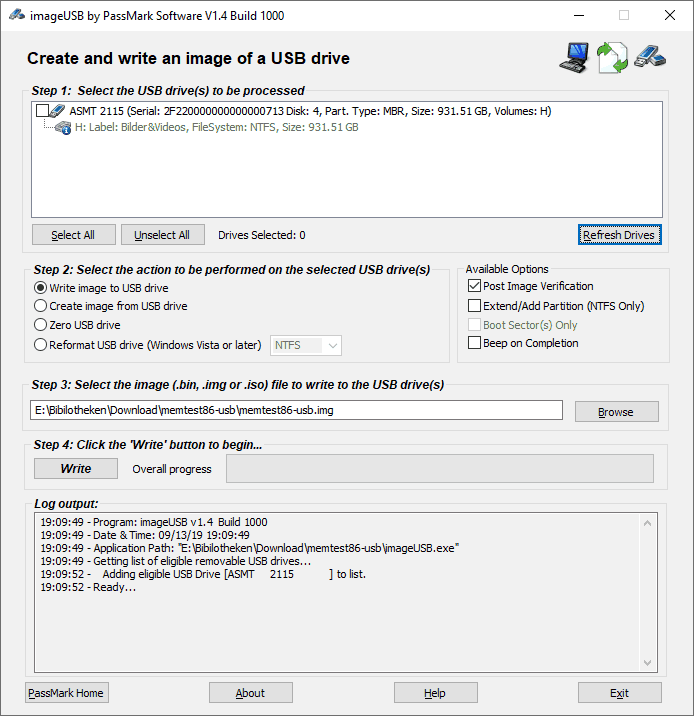Click the USB stick icon in the header
The width and height of the screenshot is (694, 716).
pos(650,57)
